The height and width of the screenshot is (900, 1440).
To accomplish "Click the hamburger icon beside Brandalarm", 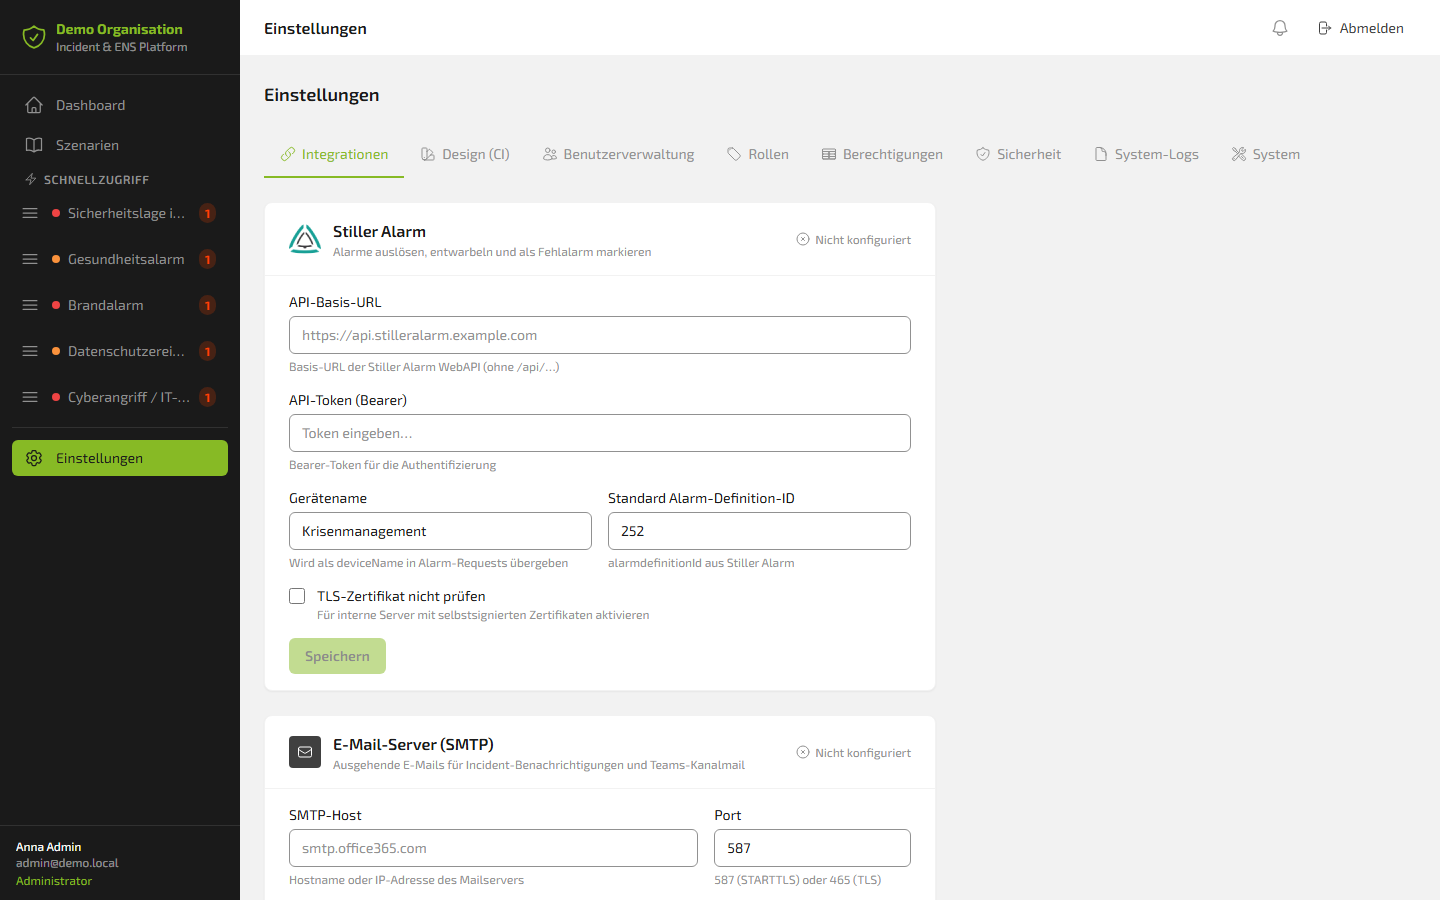I will [x=30, y=305].
